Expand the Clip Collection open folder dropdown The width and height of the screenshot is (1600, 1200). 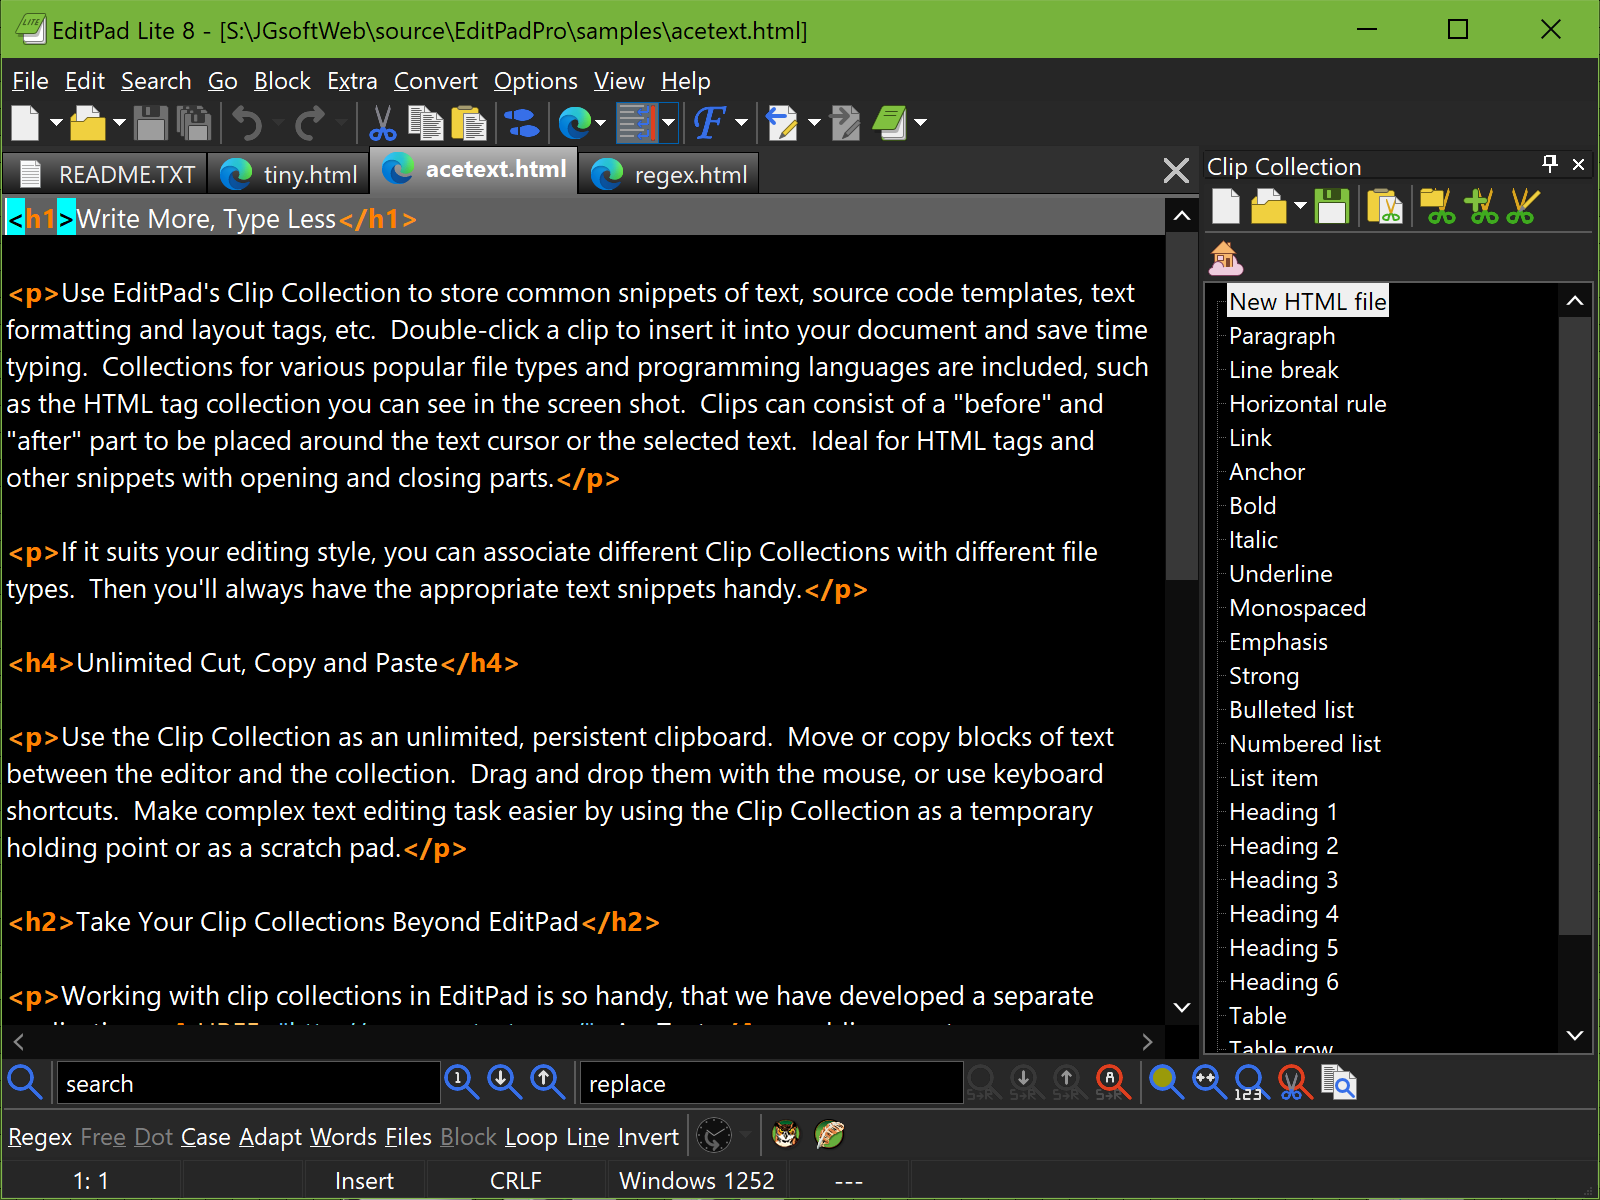tap(1300, 206)
